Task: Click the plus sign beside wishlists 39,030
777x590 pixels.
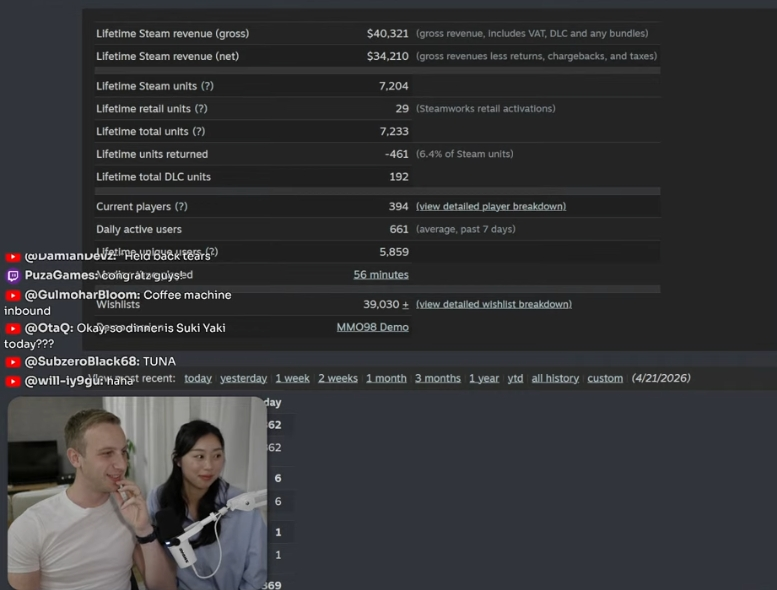Action: pyautogui.click(x=405, y=305)
